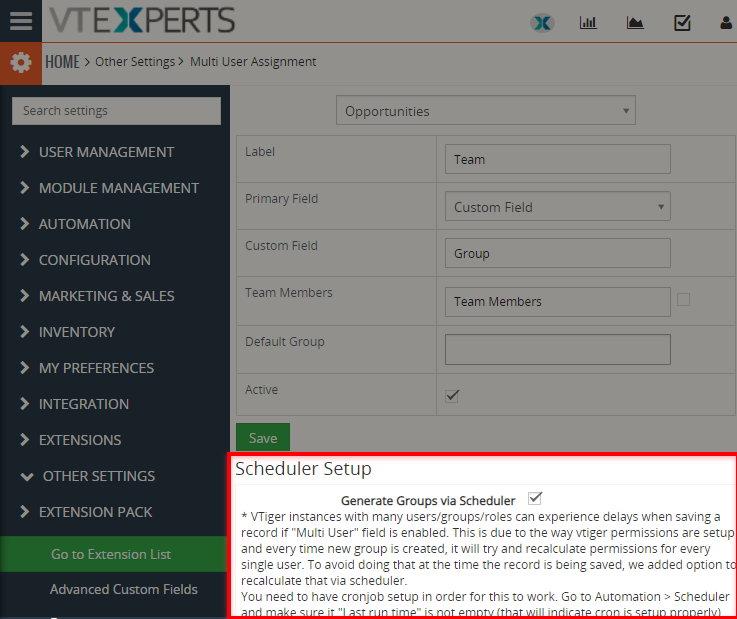
Task: Expand CONFIGURATION section
Action: click(x=85, y=260)
